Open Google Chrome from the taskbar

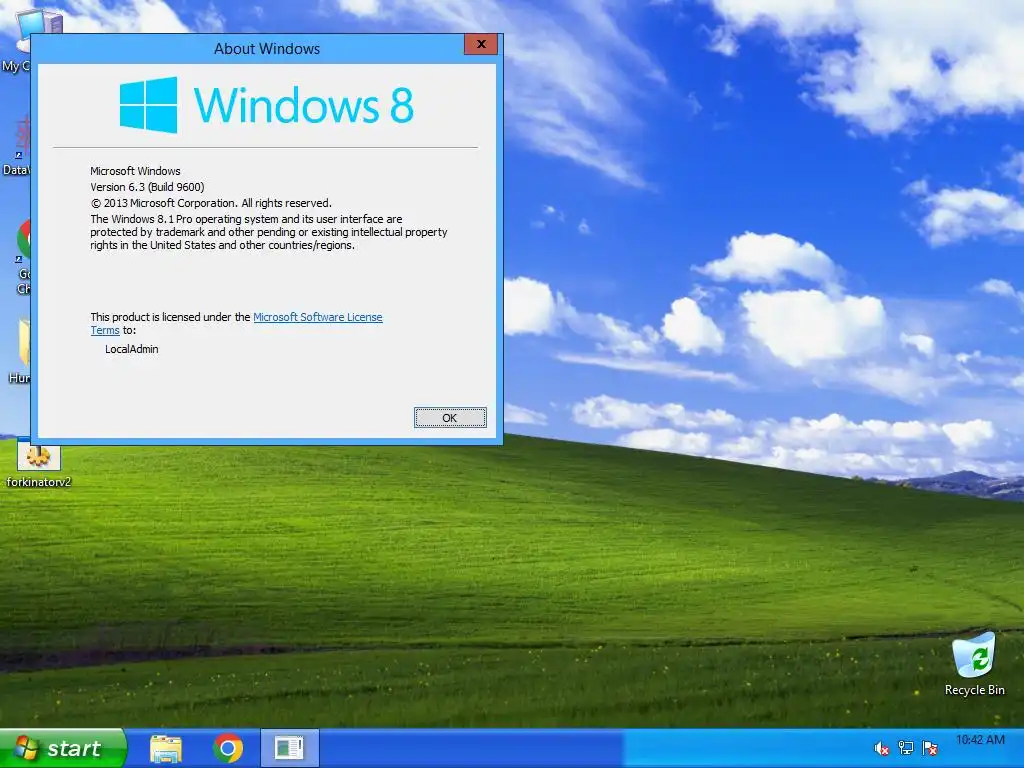[228, 748]
